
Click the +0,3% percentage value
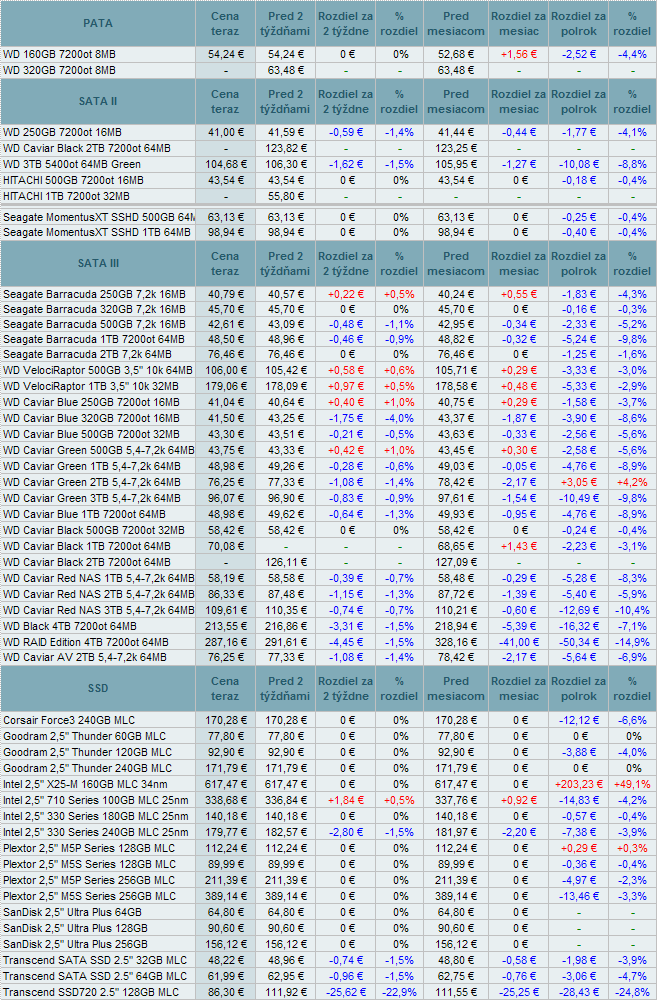click(x=632, y=848)
